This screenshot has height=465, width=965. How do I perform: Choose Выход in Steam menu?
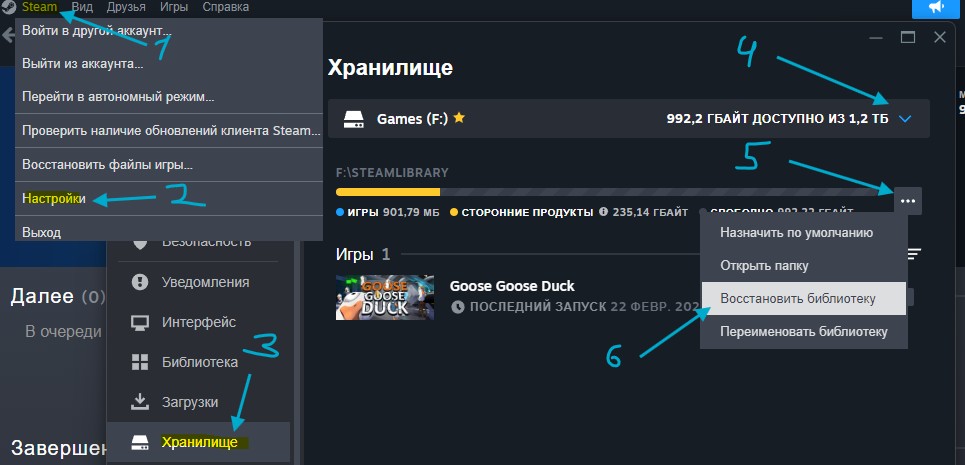169,231
